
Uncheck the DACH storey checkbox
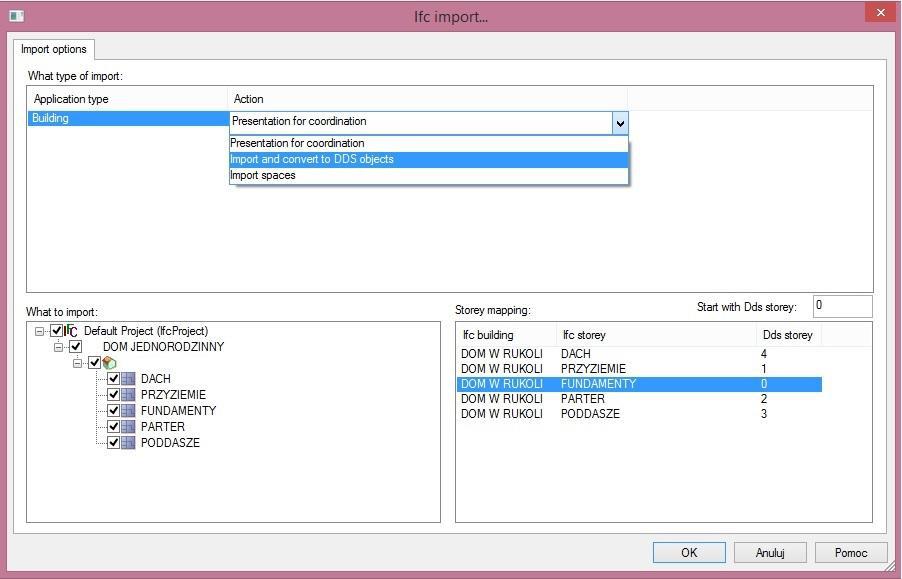113,379
